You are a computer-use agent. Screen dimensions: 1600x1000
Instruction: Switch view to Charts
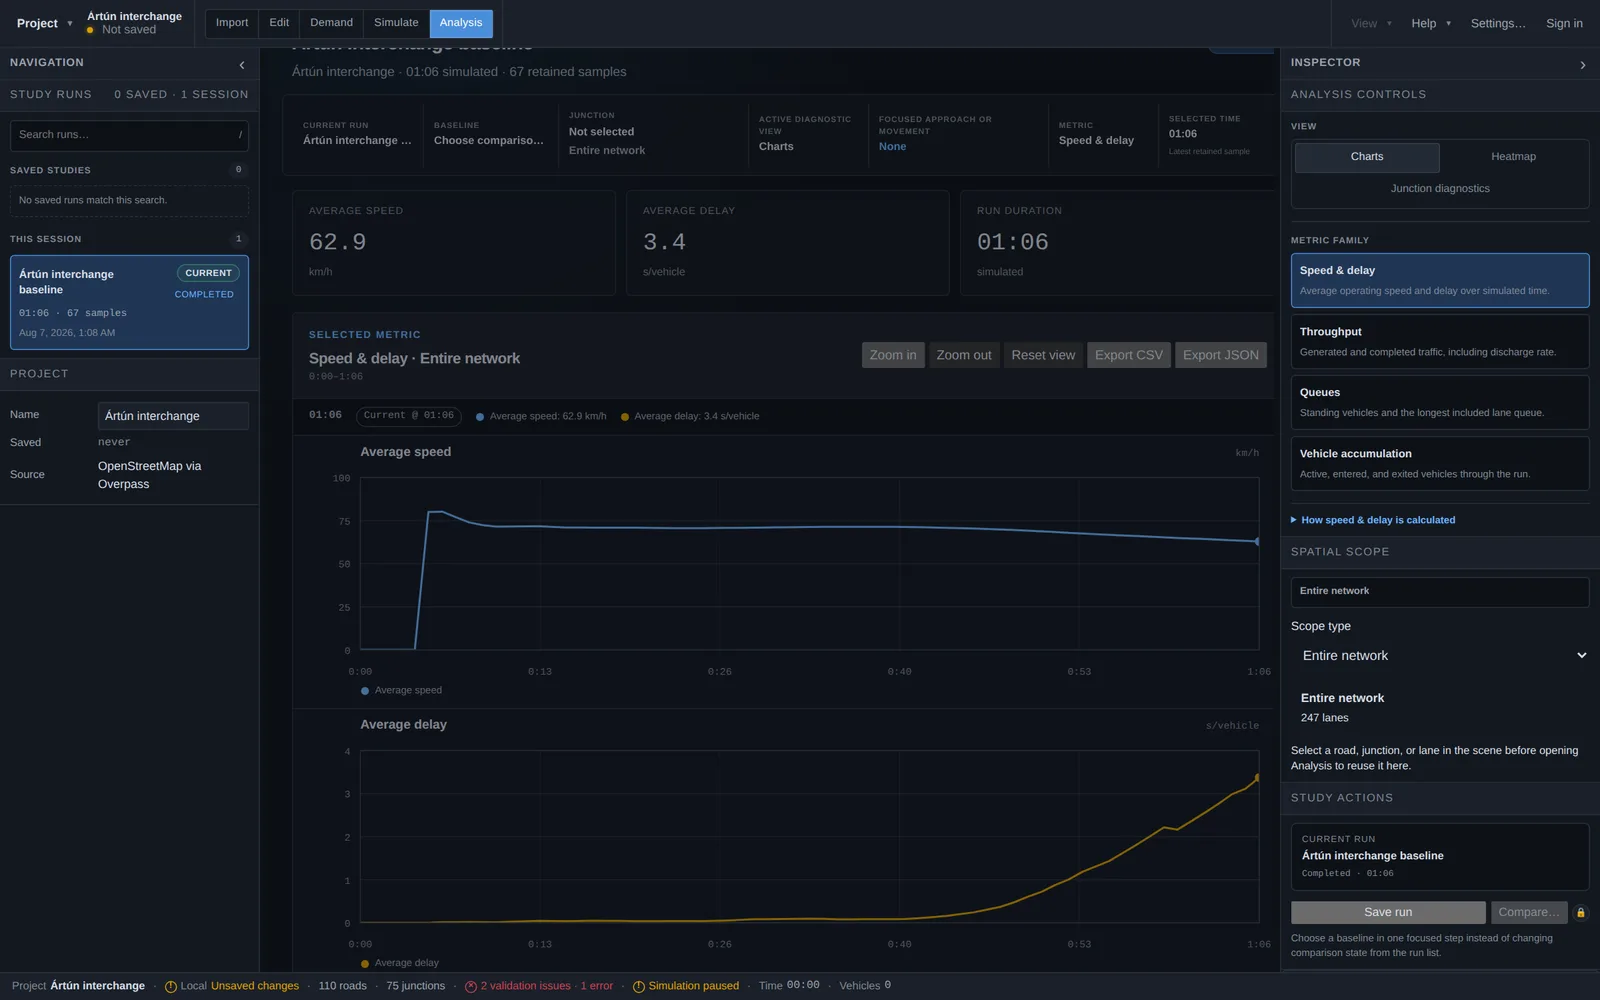pyautogui.click(x=1367, y=157)
